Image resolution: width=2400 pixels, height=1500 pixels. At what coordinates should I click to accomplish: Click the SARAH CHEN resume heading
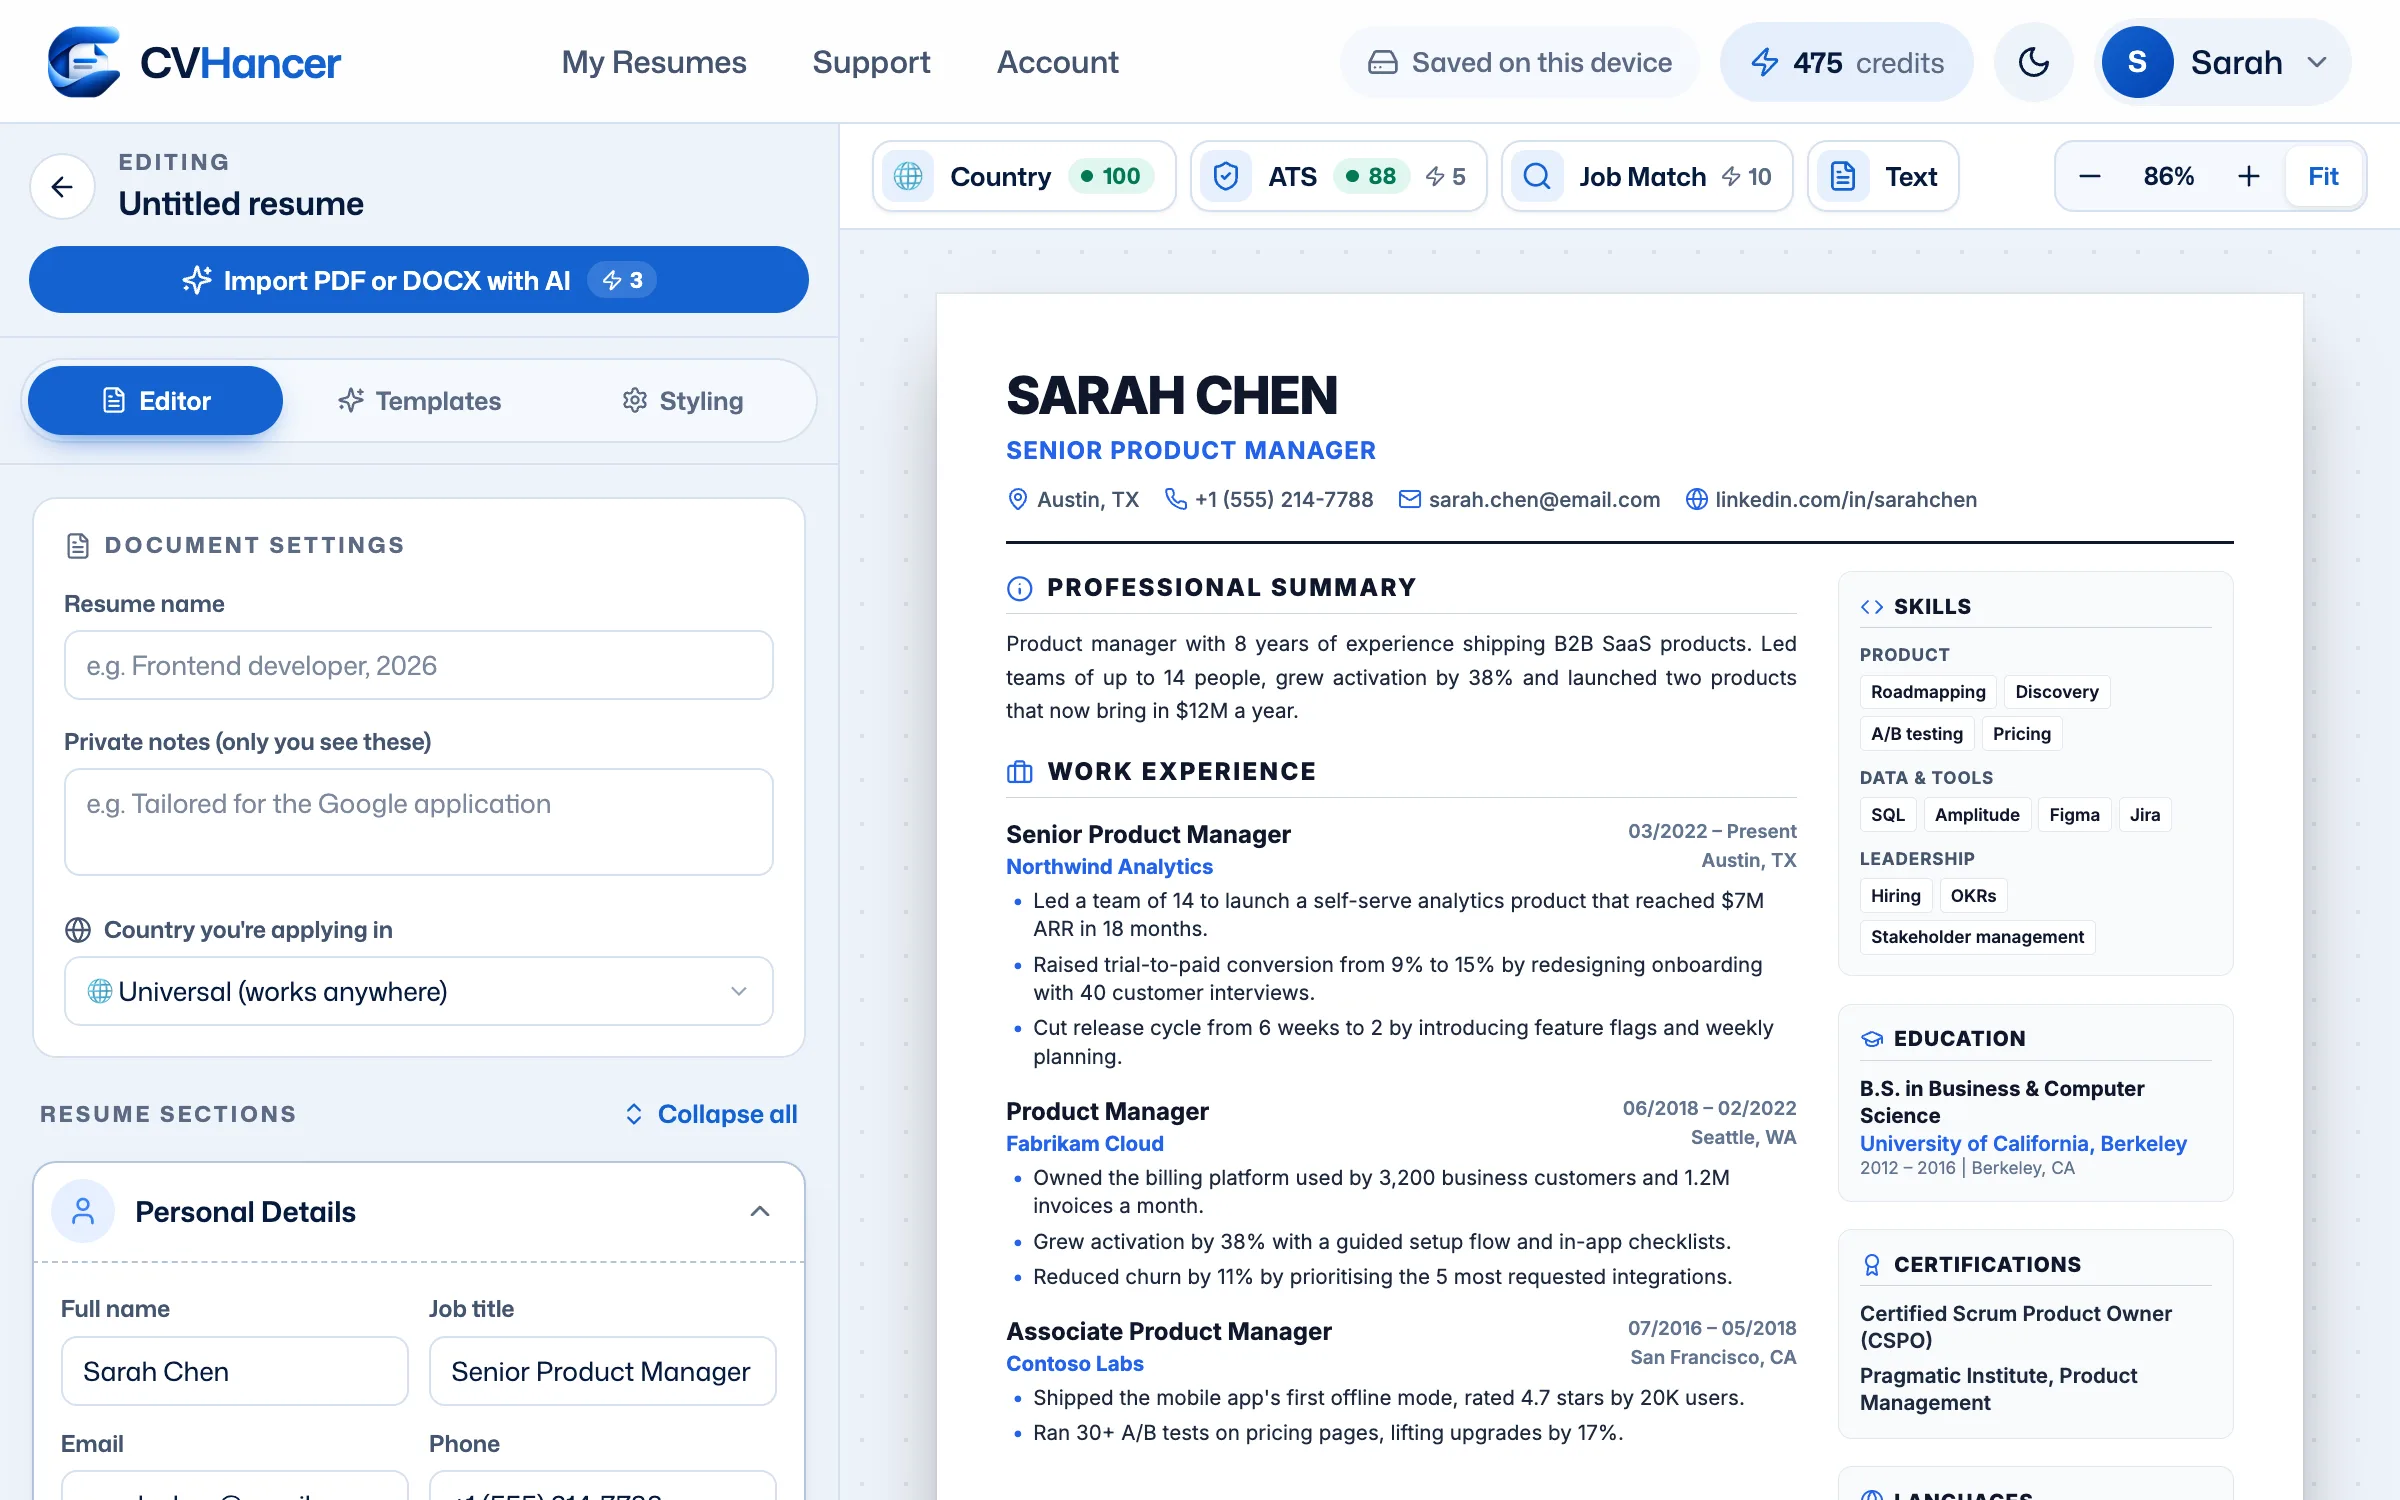coord(1171,395)
